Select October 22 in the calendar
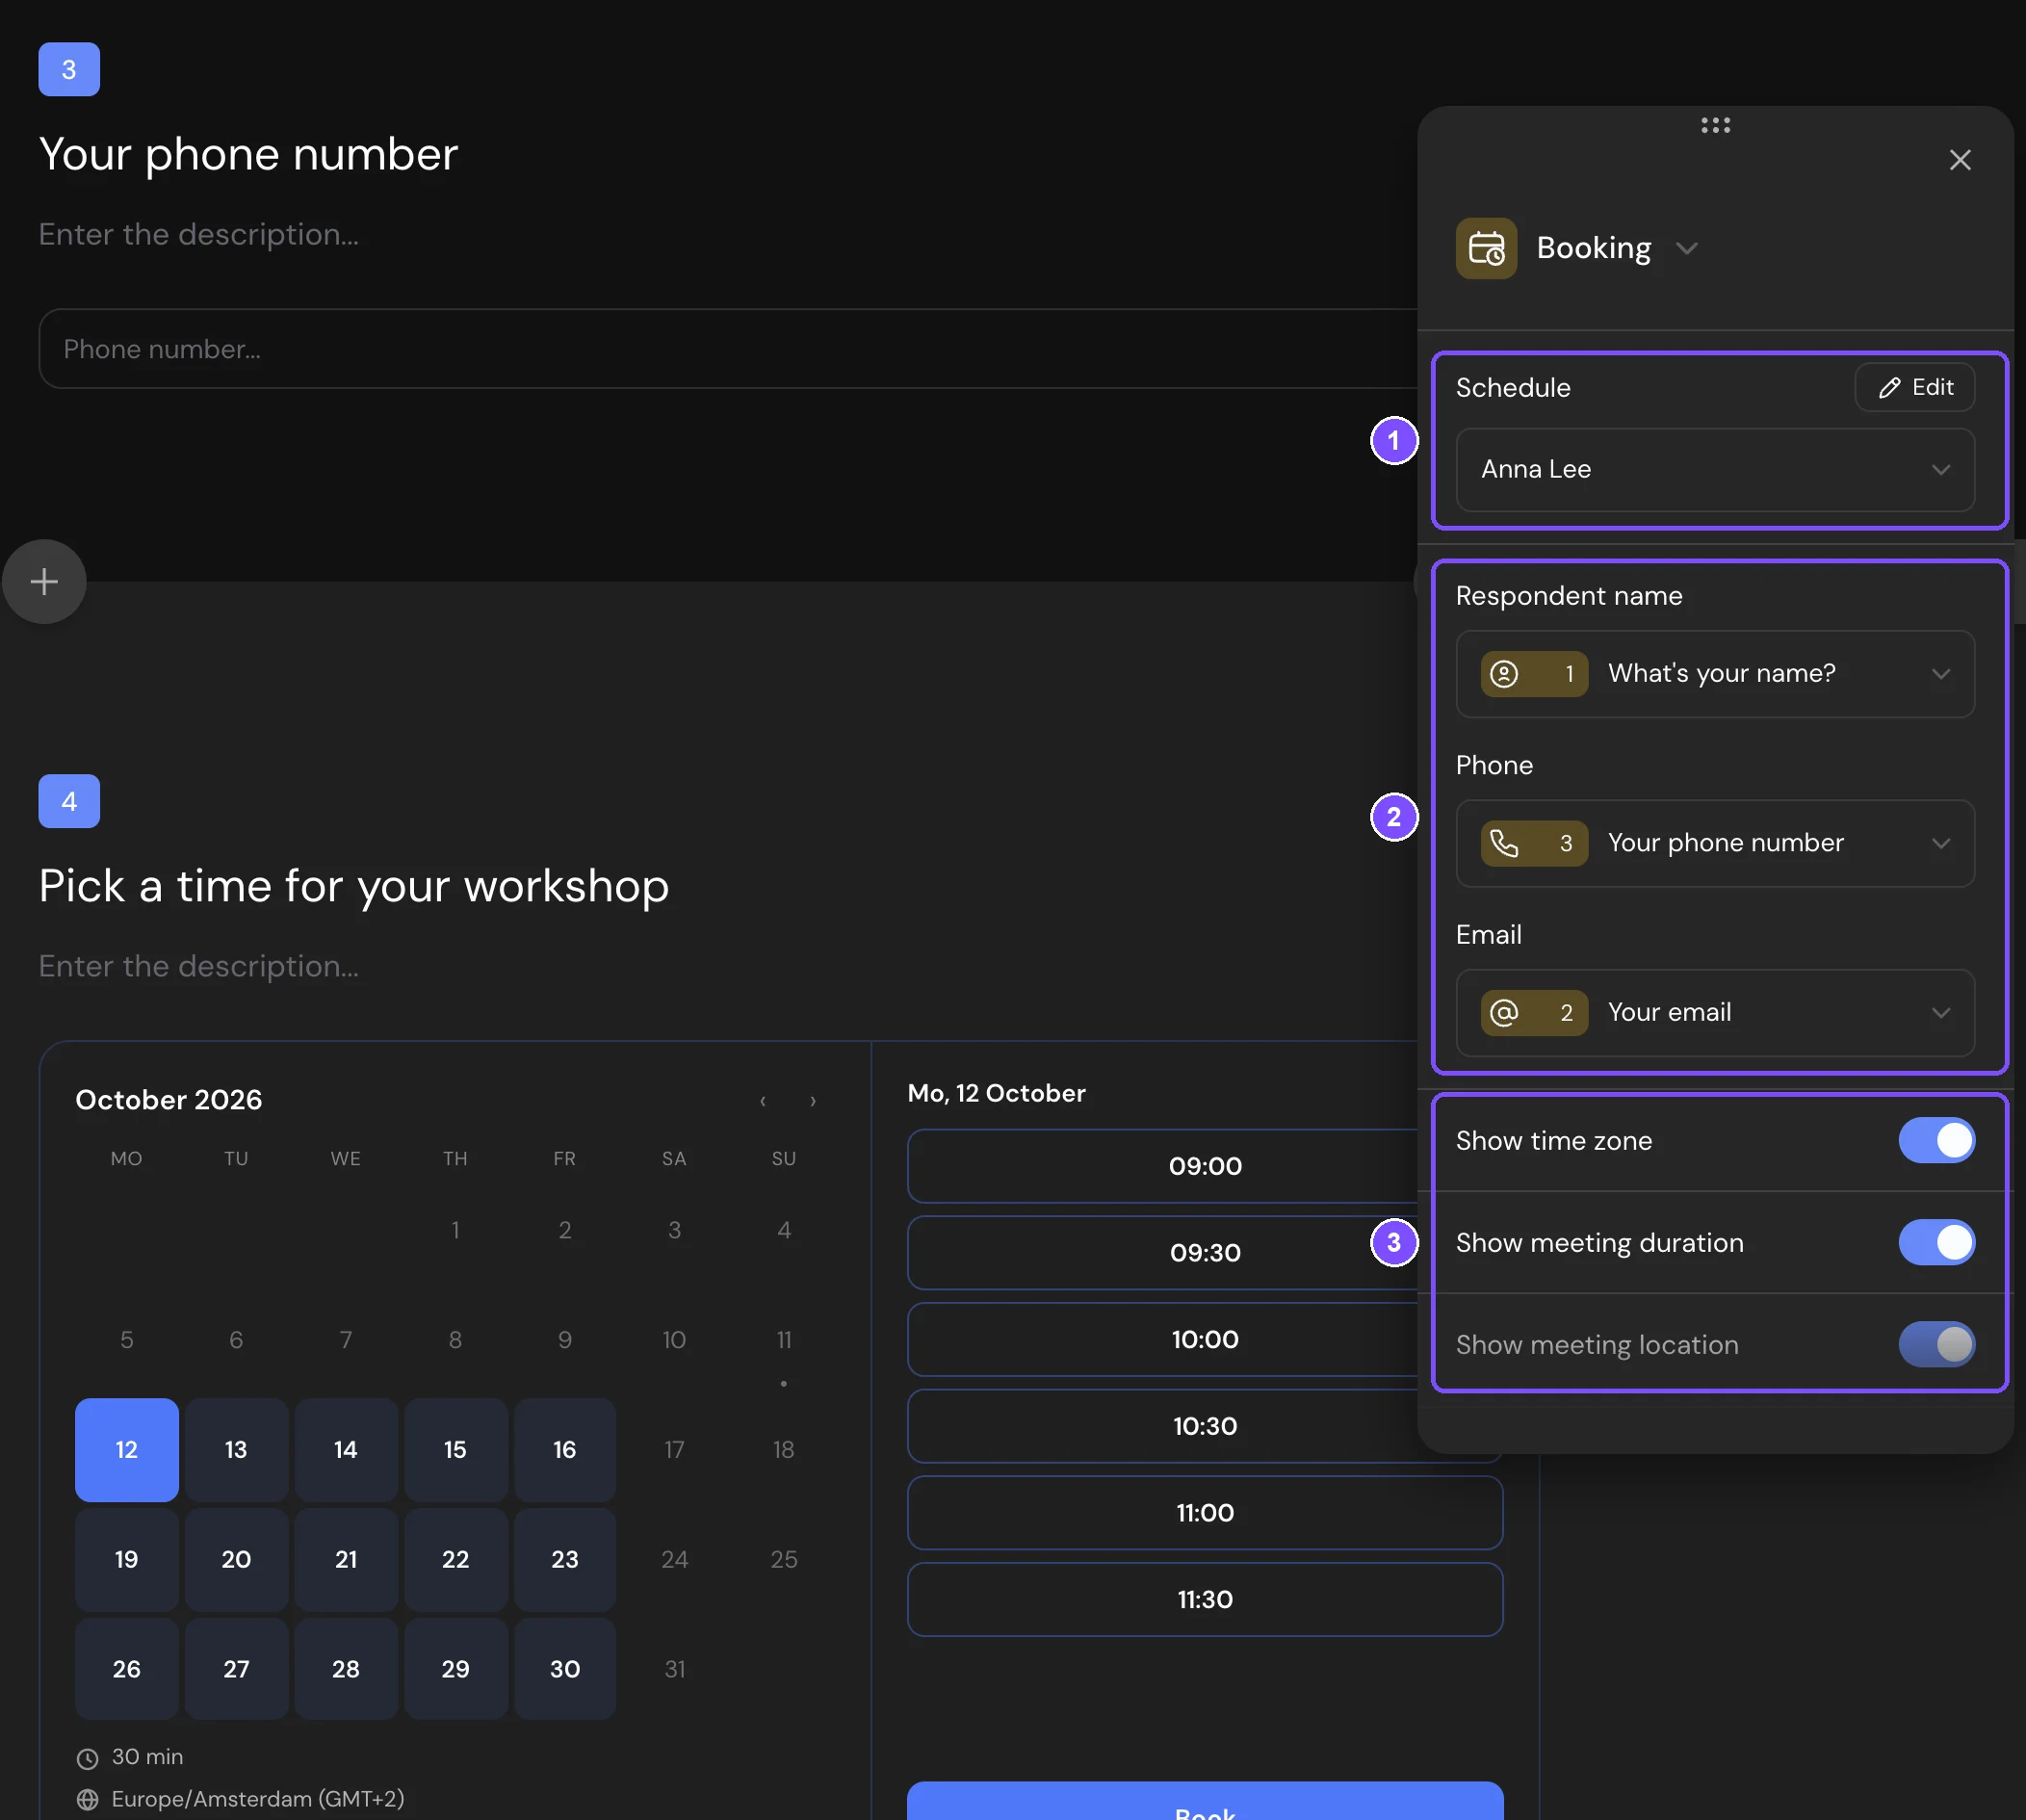The height and width of the screenshot is (1820, 2026). pos(455,1560)
